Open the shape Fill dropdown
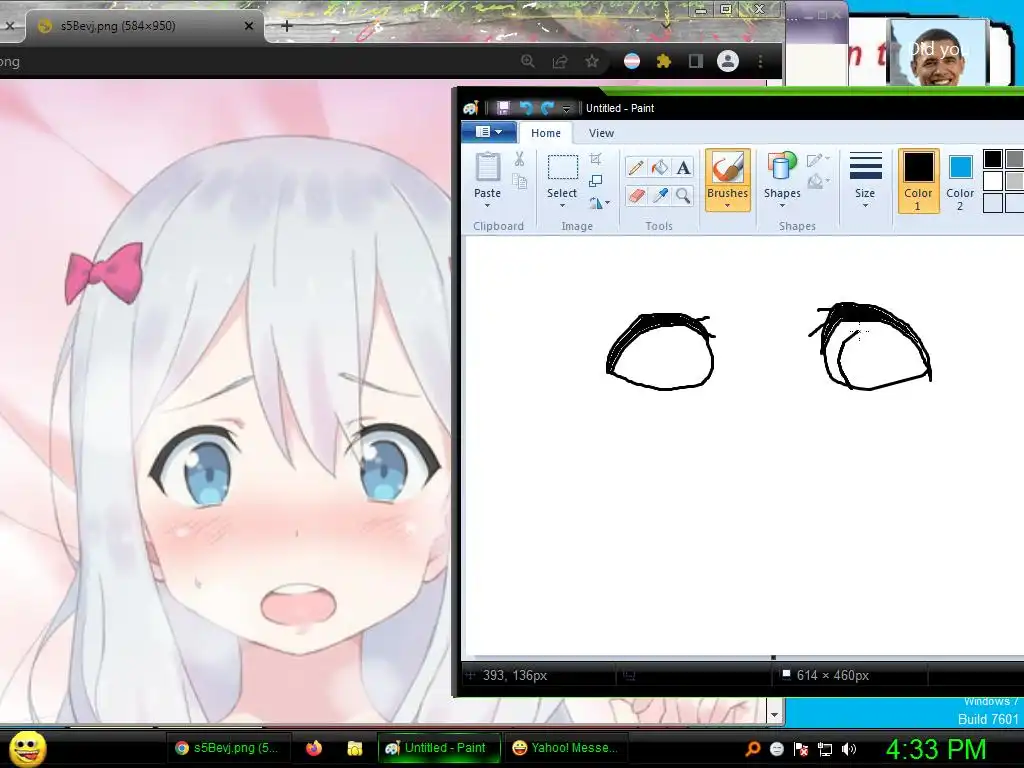 click(x=818, y=181)
